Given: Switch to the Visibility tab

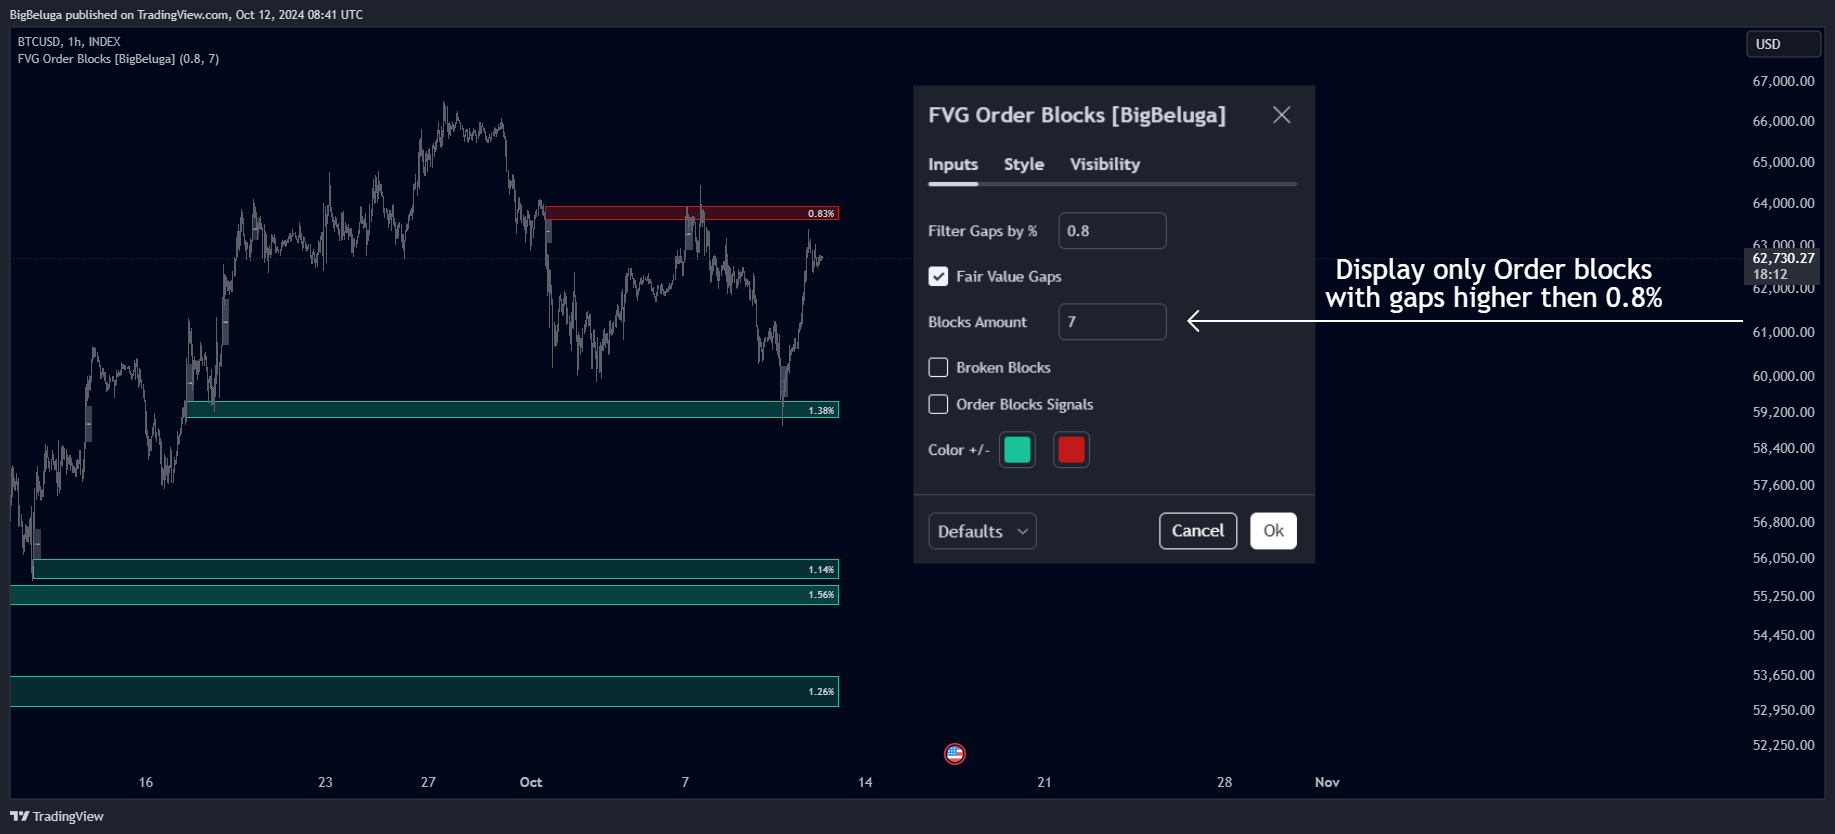Looking at the screenshot, I should [1104, 164].
